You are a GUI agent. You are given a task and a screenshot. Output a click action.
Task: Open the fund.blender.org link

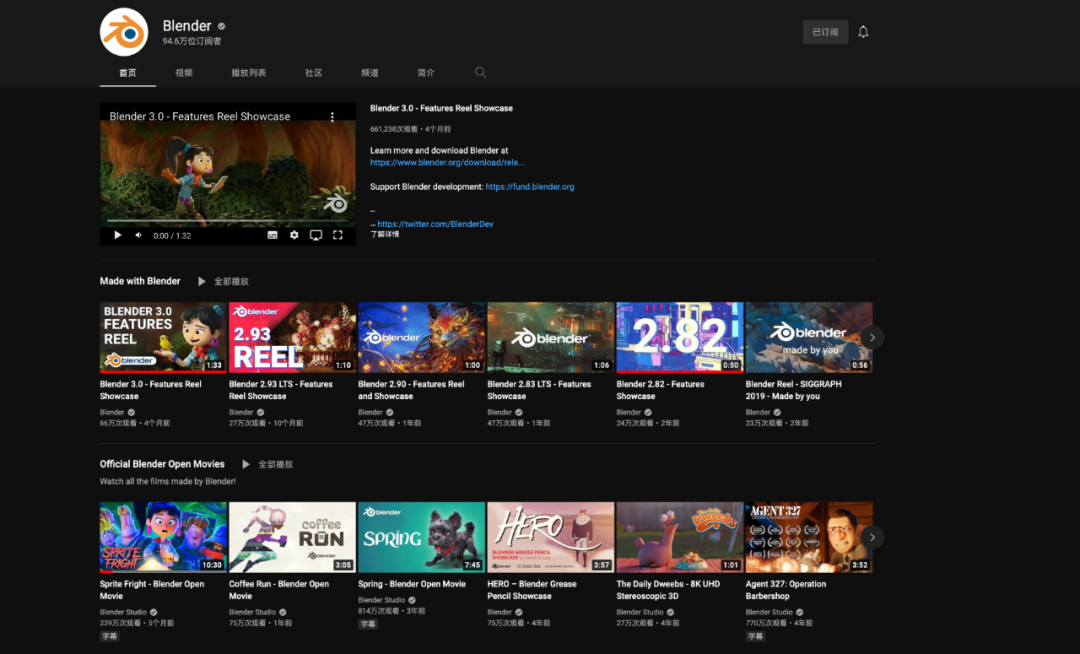pyautogui.click(x=530, y=187)
